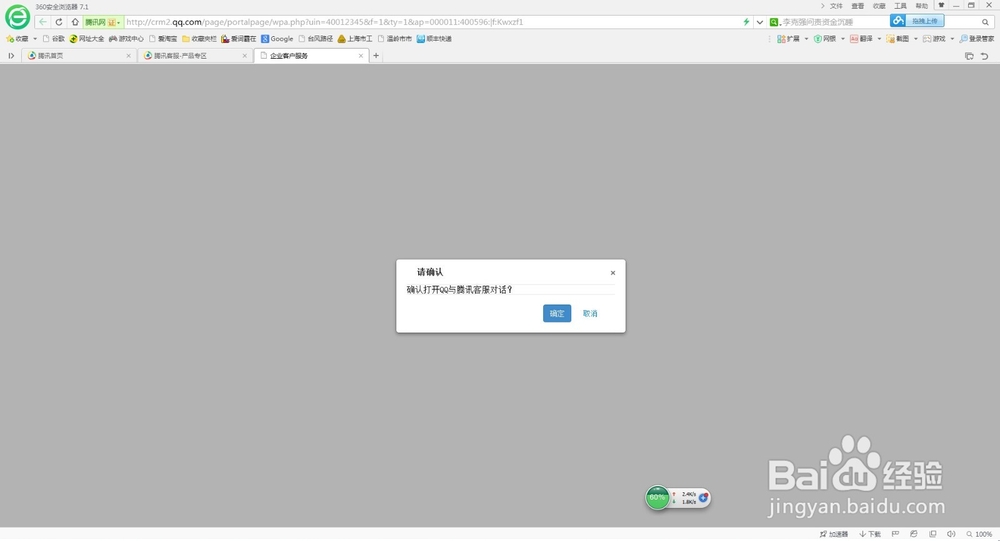Expand the 截图 dropdown arrow
1000x541 pixels.
pos(916,39)
